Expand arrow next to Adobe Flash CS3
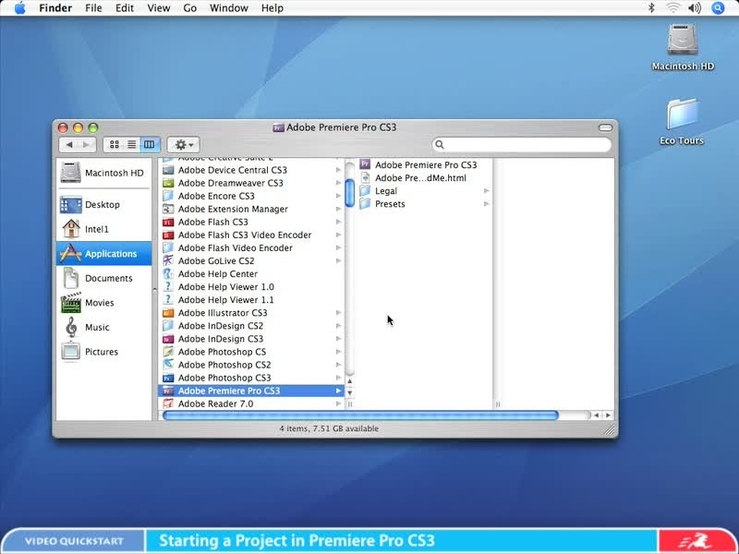The image size is (739, 554). 338,222
